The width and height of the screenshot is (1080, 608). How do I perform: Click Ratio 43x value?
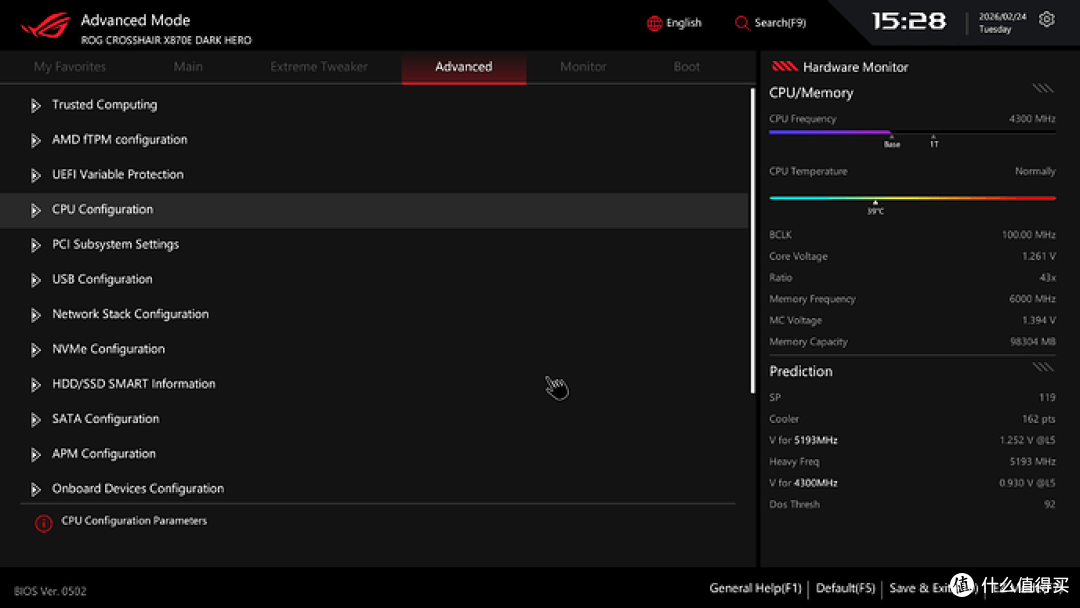1048,277
